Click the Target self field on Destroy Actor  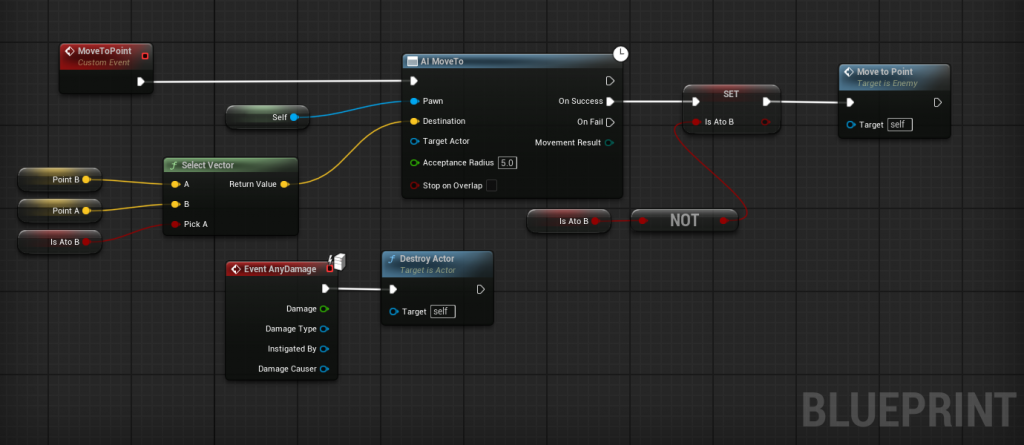(x=442, y=311)
